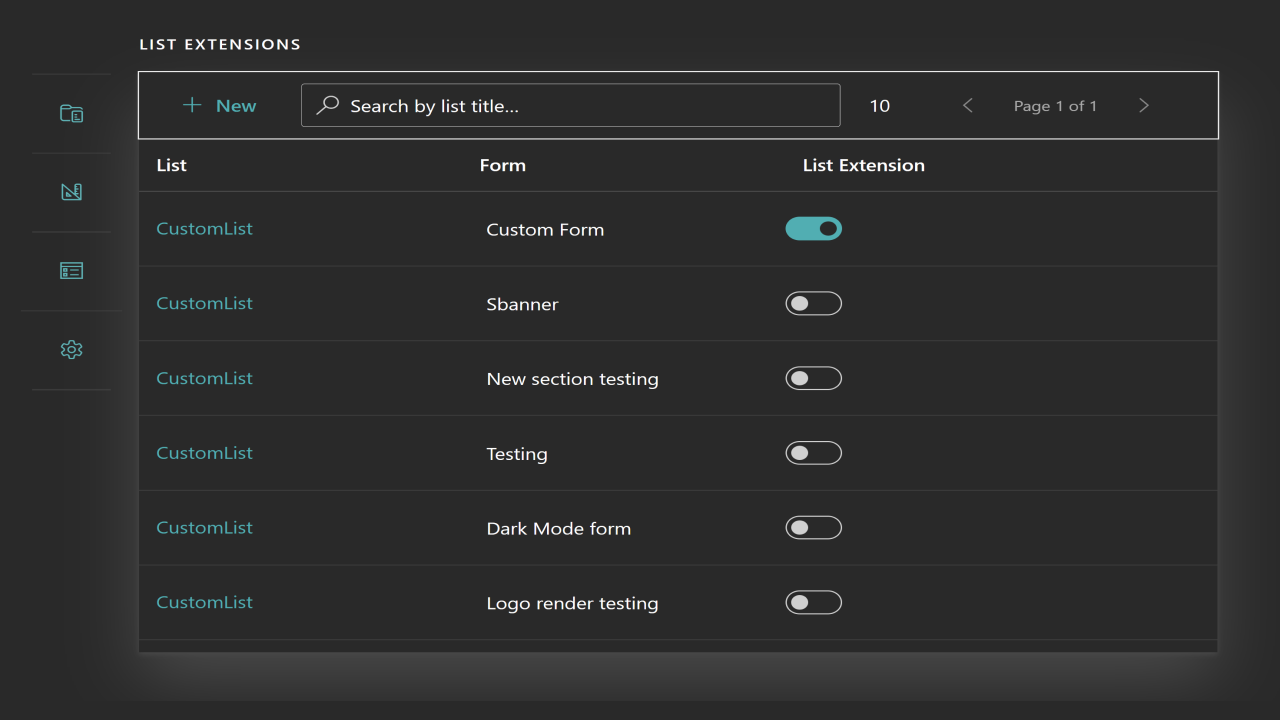Open the form layout icon in sidebar
Viewport: 1280px width, 720px height.
click(71, 271)
